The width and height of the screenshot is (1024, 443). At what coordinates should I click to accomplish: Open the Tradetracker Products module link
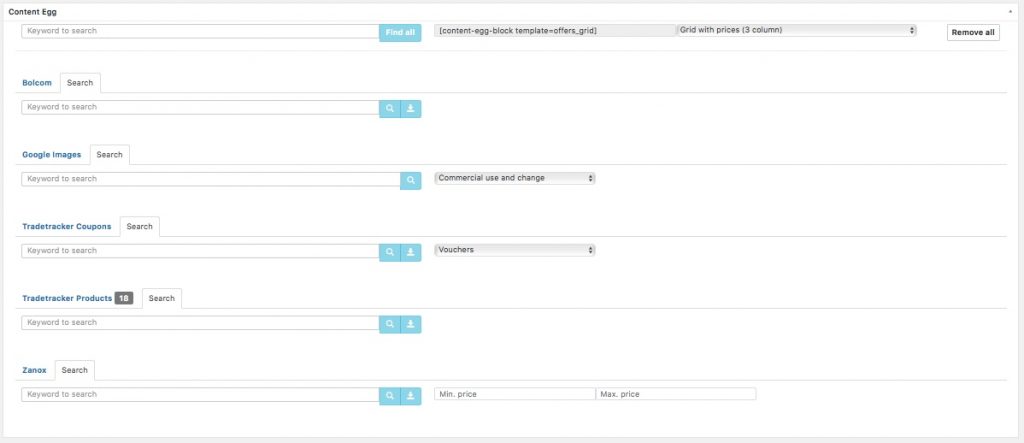pyautogui.click(x=67, y=299)
